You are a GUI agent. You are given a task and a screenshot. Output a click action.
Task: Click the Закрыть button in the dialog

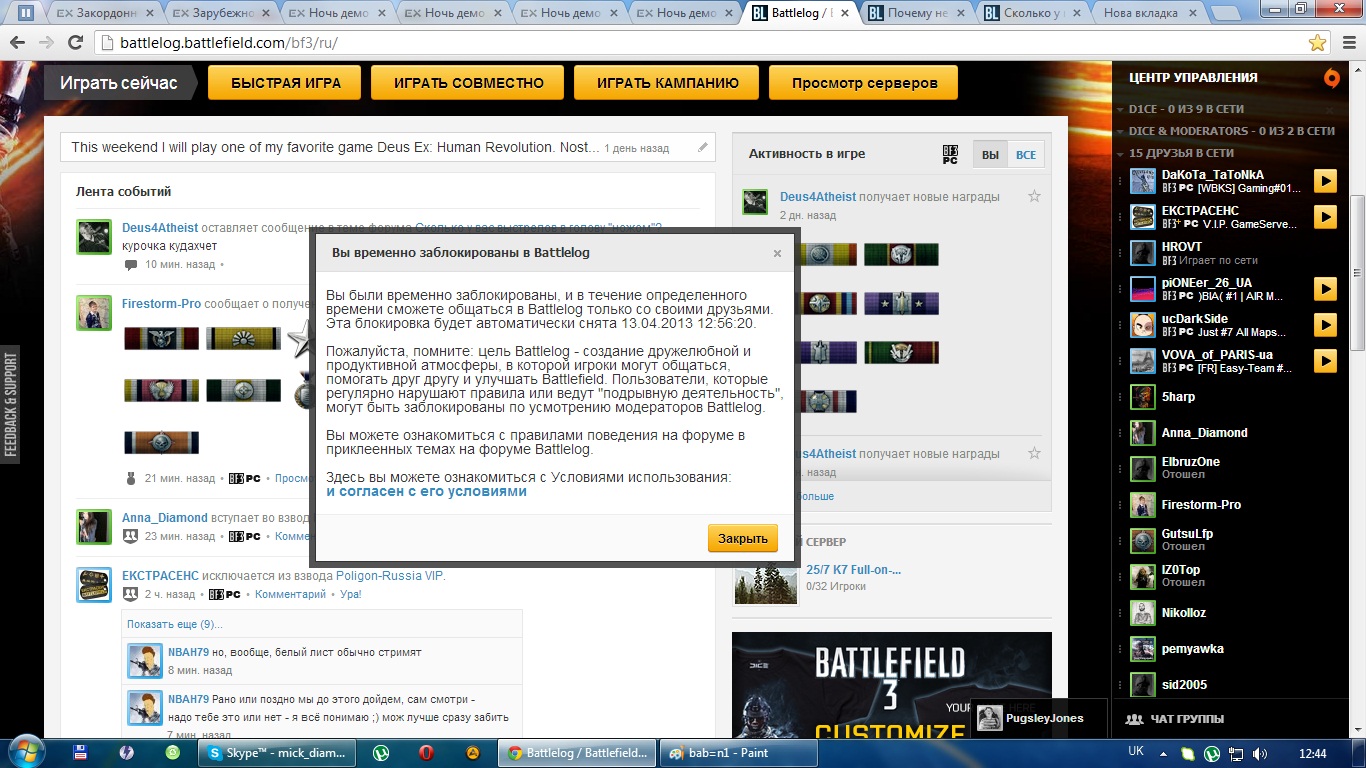(x=743, y=538)
